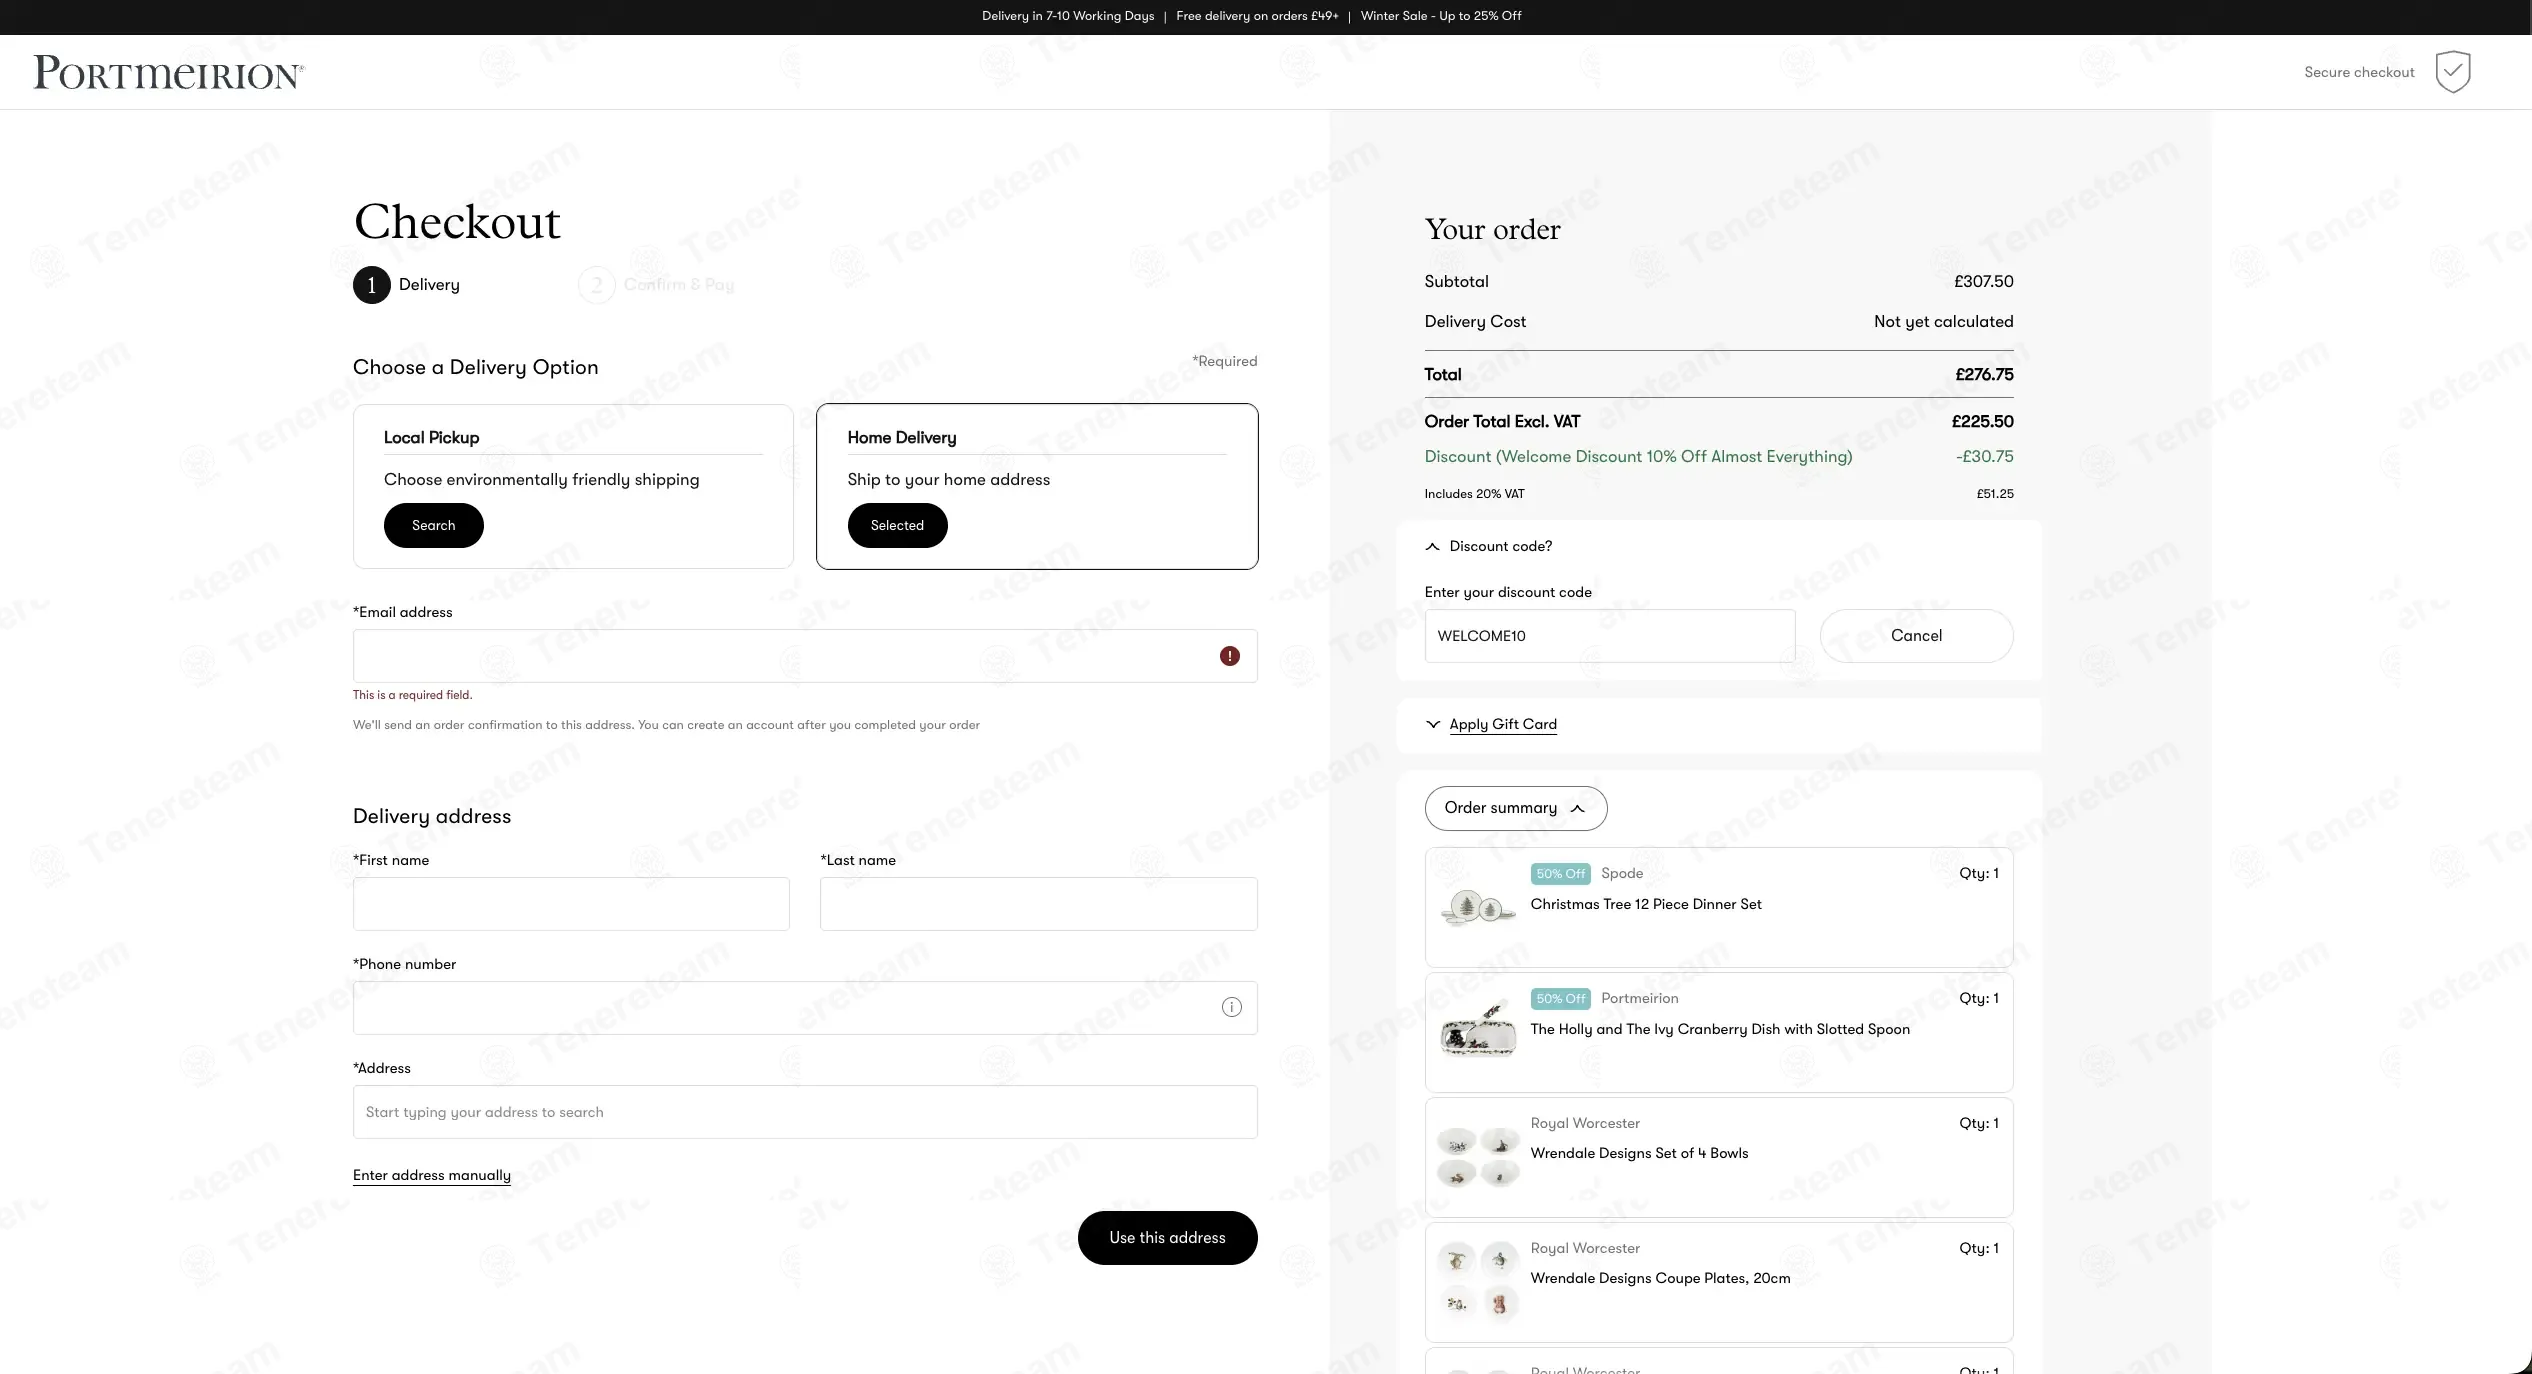Click step 2 Confirm & Pay circle
This screenshot has height=1374, width=2532.
coord(597,285)
